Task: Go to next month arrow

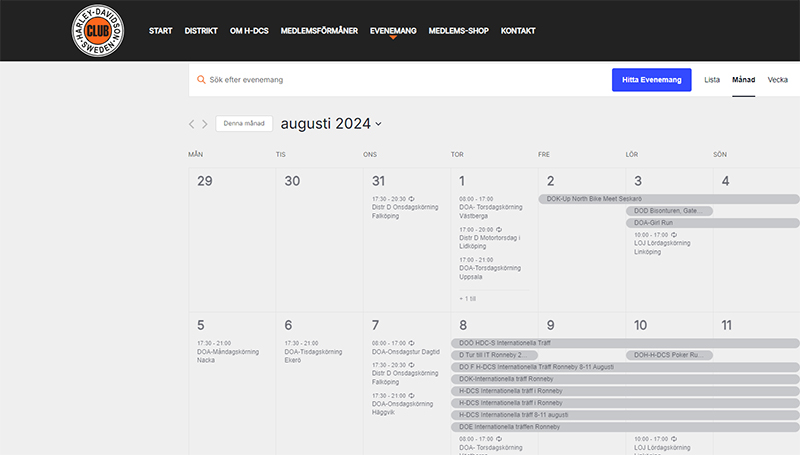Action: pos(205,124)
